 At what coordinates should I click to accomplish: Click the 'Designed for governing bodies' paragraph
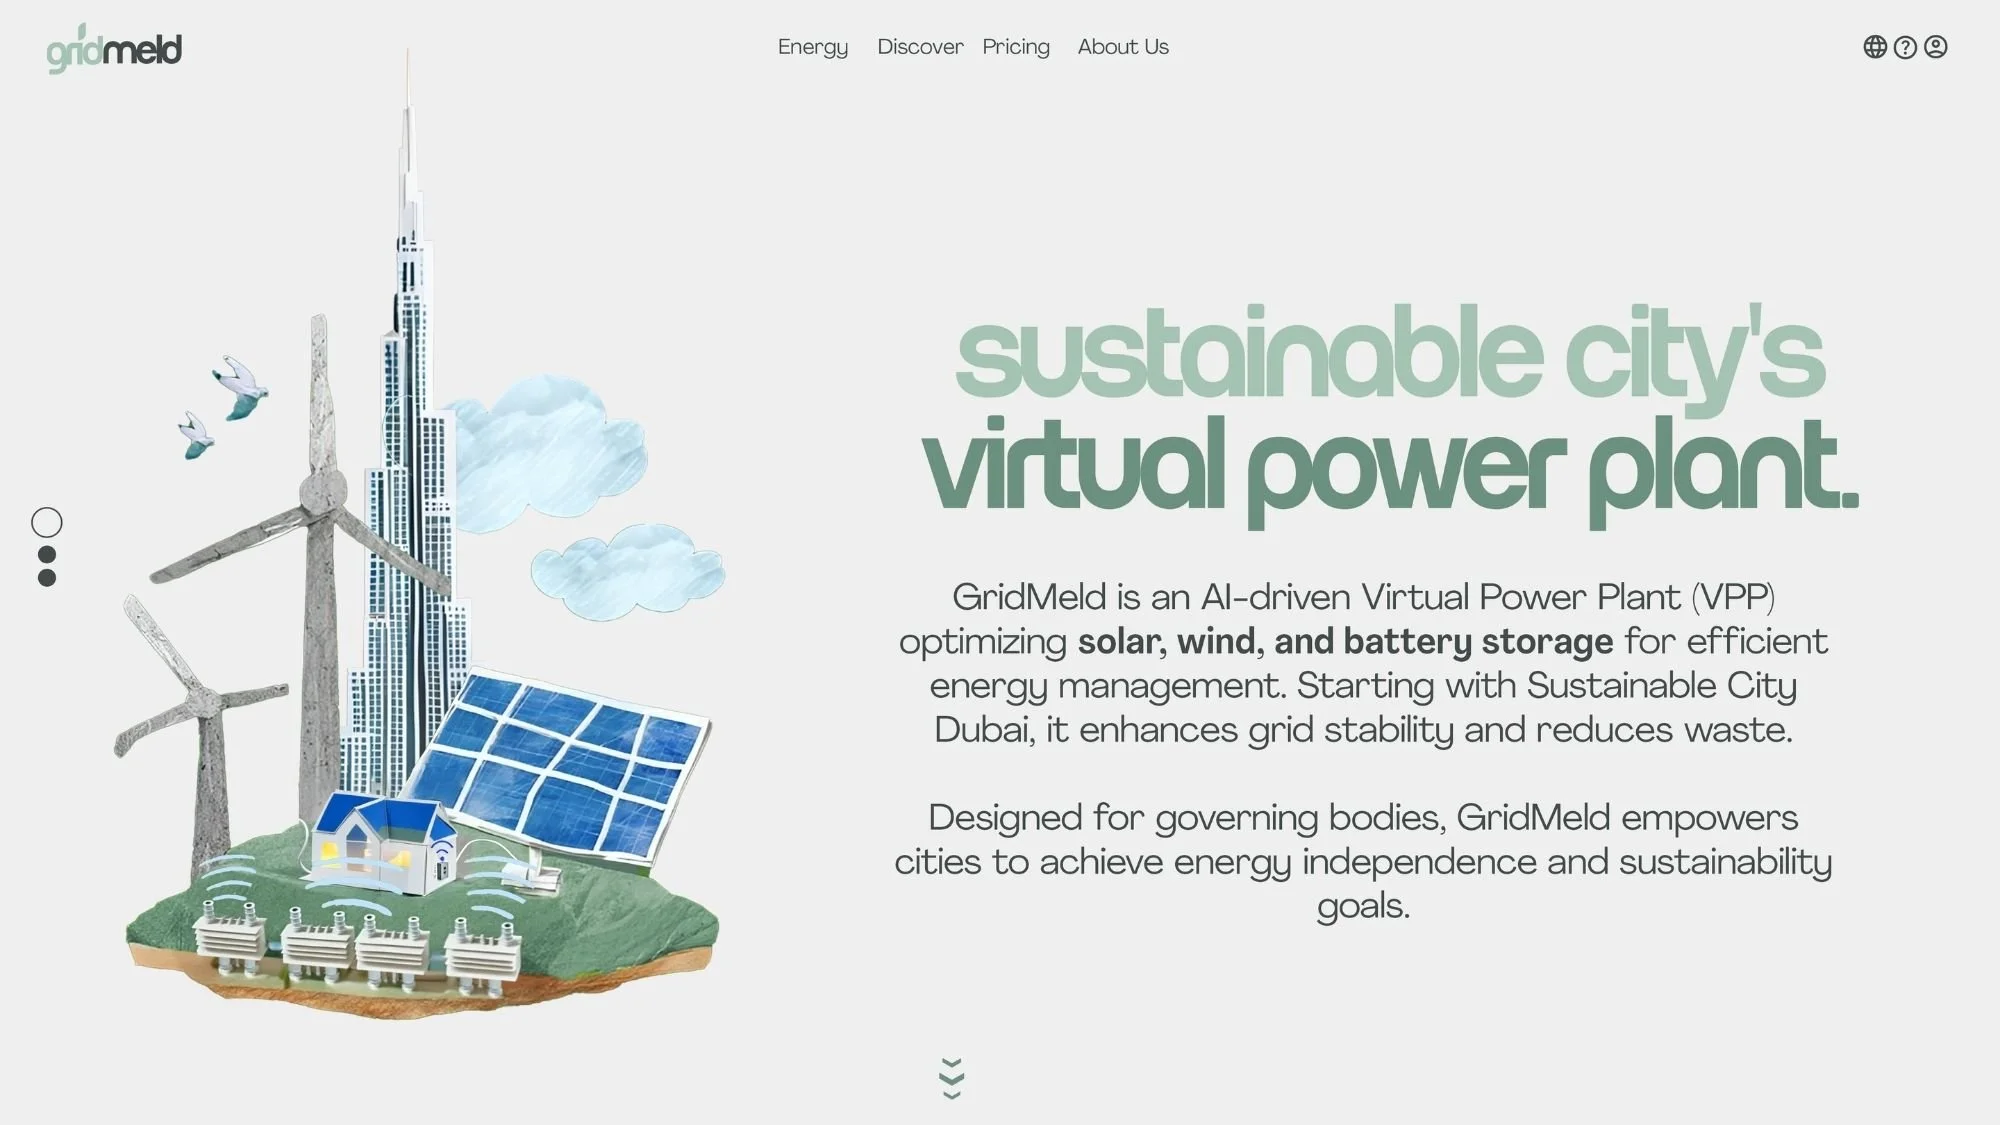[1363, 861]
